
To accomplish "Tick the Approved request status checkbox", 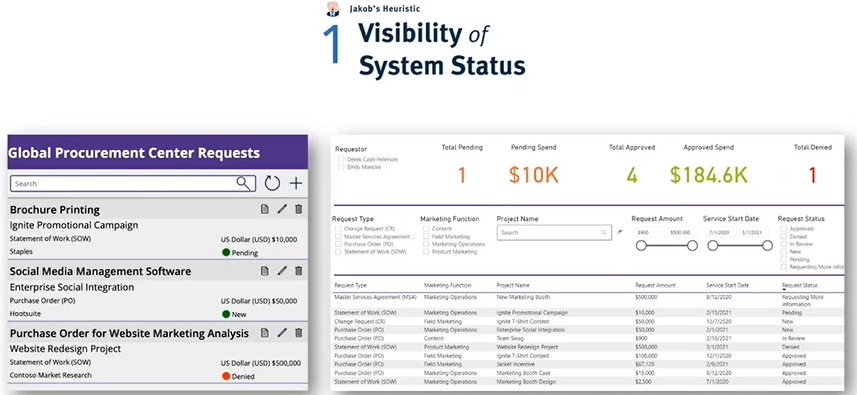I will pos(784,229).
